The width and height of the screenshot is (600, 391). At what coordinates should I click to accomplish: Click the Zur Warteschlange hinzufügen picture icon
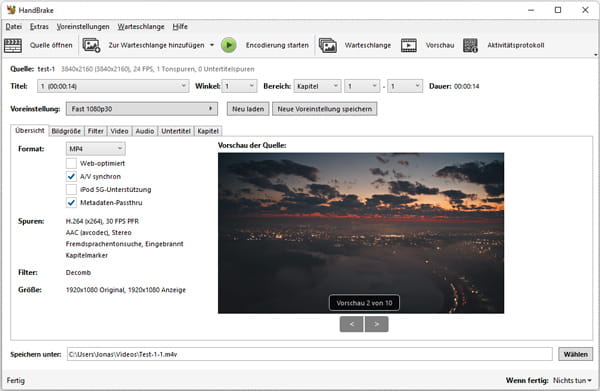tap(91, 46)
